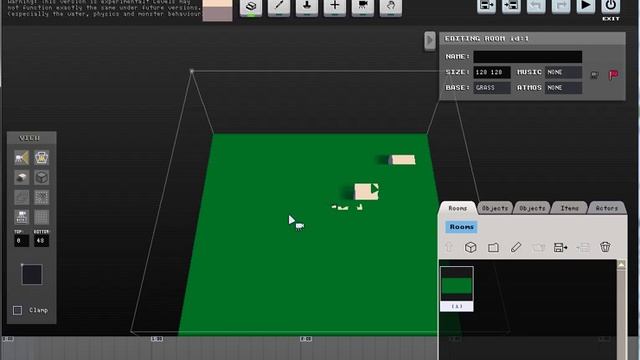This screenshot has height=360, width=640.
Task: Play-test the level with play button
Action: tap(586, 6)
